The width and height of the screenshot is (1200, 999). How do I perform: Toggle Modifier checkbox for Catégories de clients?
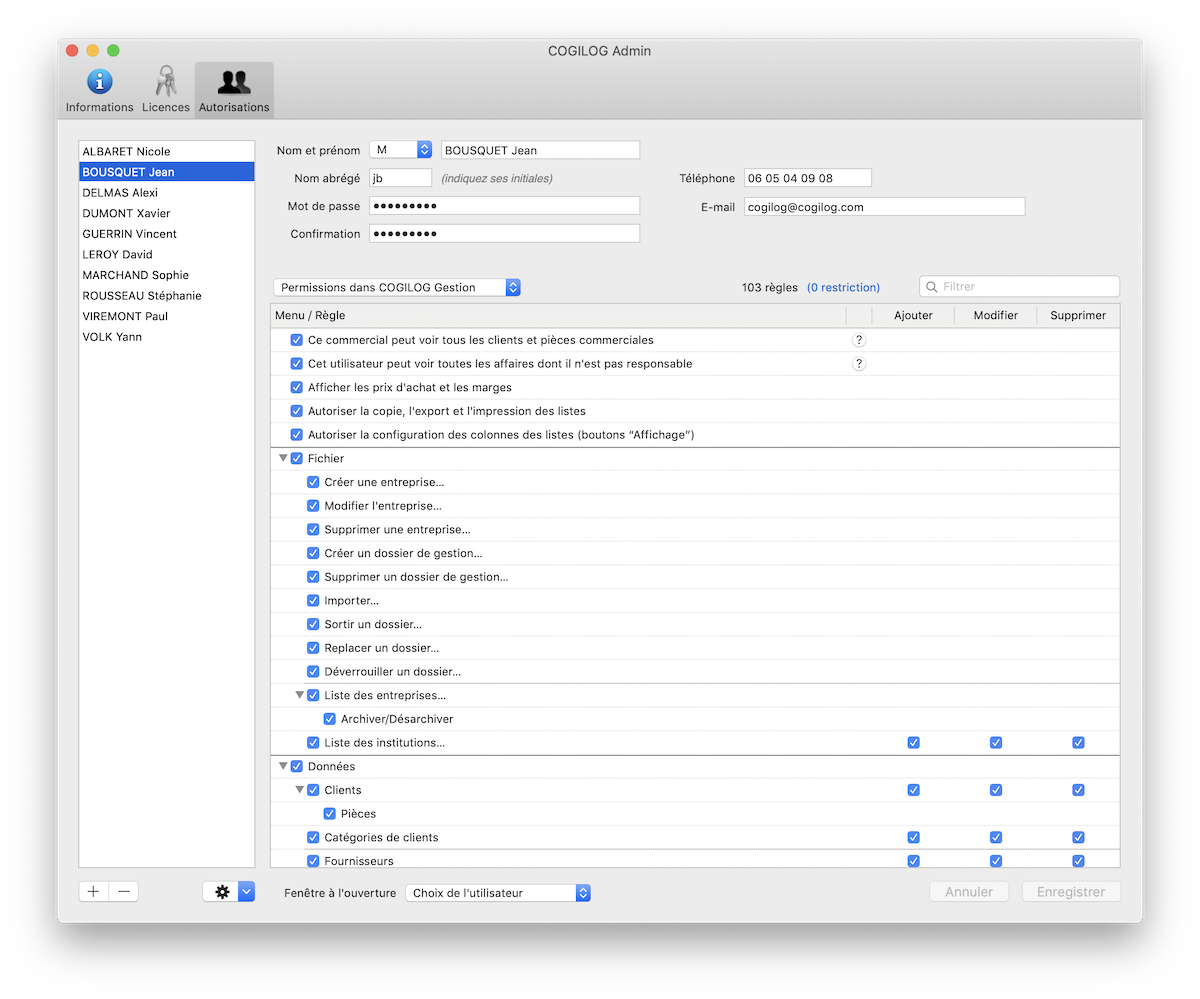click(x=996, y=838)
